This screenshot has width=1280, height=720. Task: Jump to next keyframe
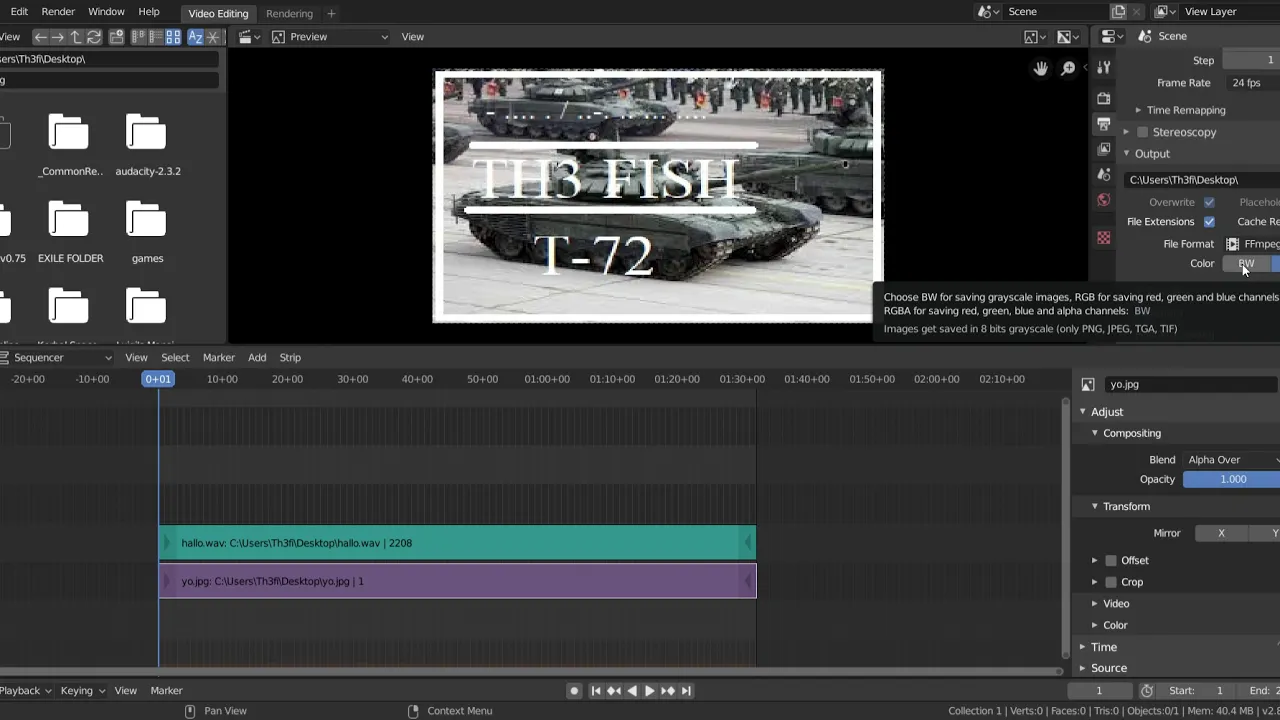[x=668, y=691]
